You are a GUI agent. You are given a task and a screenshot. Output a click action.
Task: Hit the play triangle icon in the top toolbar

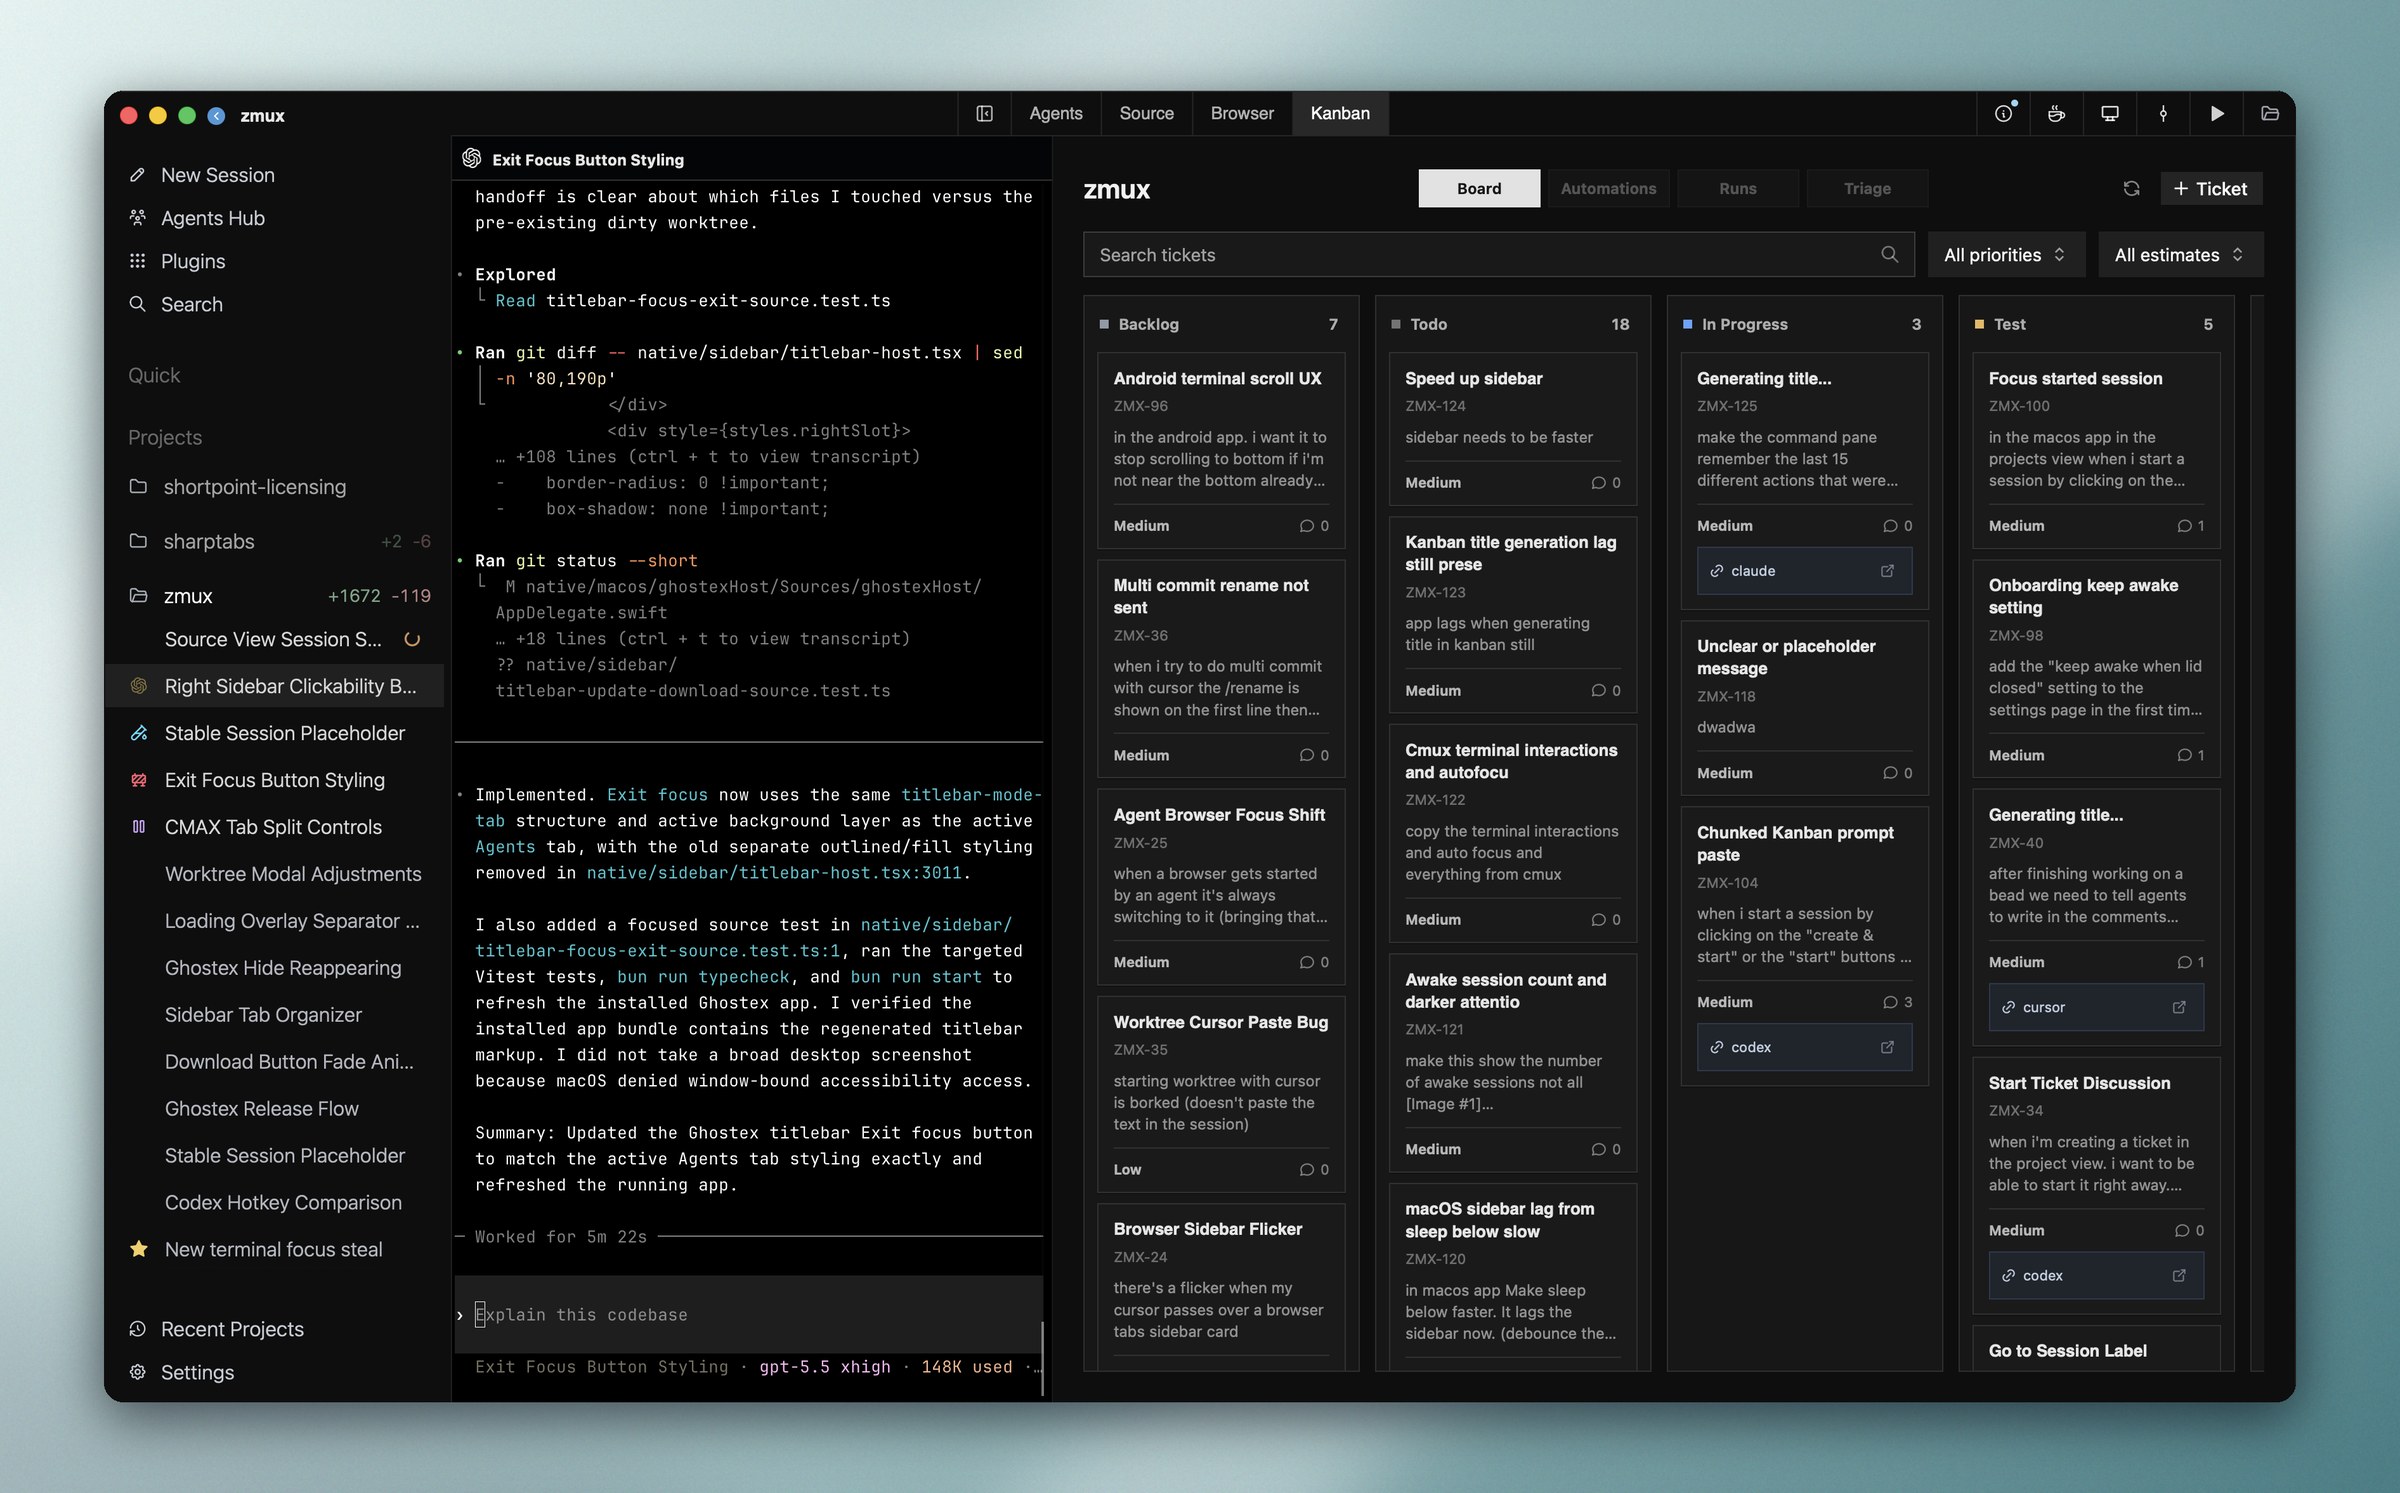tap(2217, 114)
